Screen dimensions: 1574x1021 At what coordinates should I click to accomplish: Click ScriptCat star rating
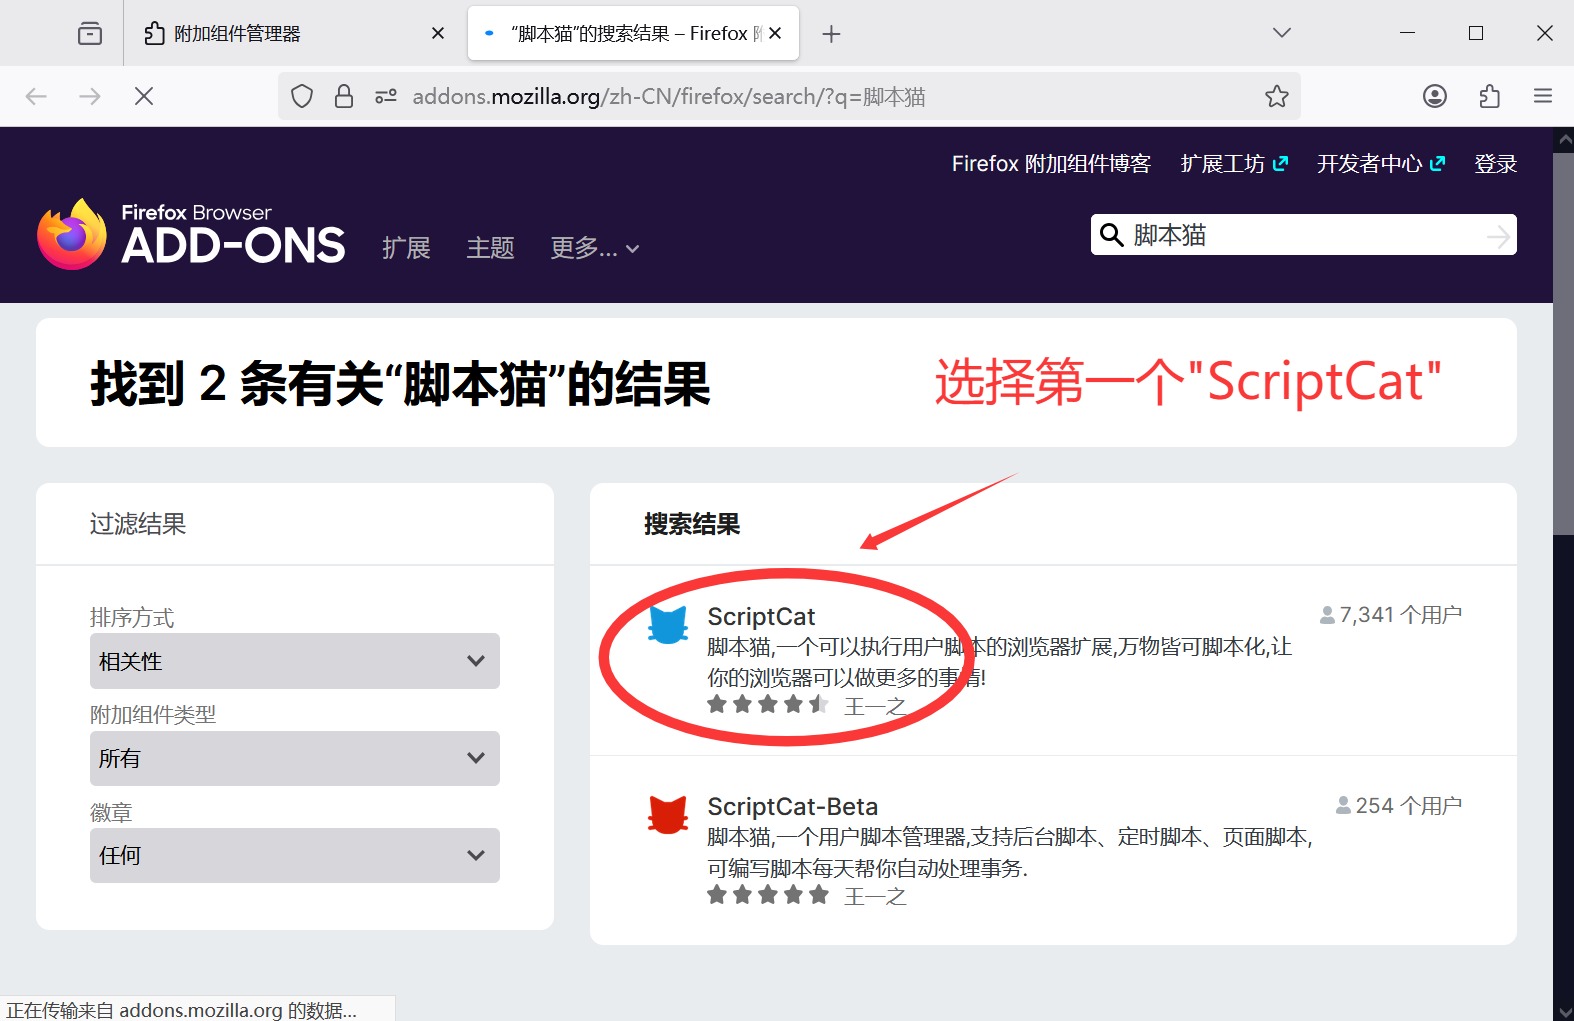768,705
